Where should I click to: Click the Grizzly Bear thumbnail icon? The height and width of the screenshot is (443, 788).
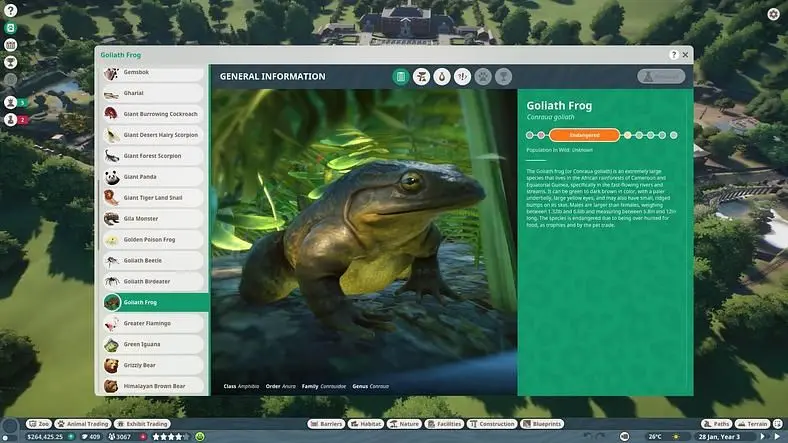click(111, 365)
